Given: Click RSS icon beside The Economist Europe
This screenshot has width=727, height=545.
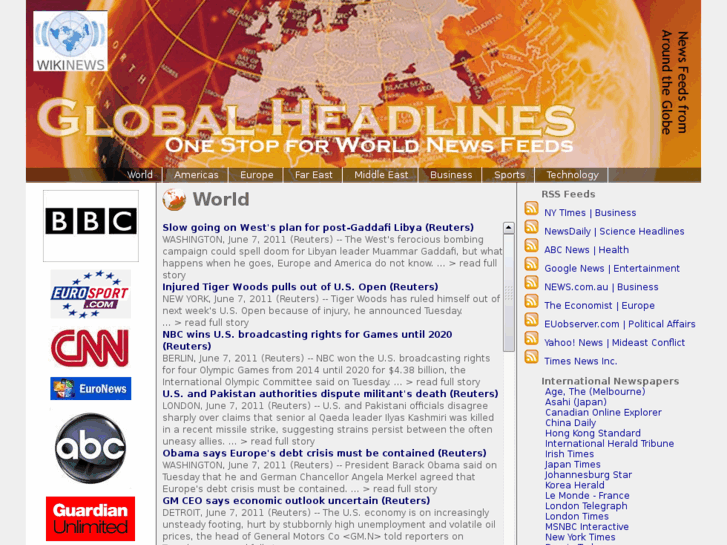Looking at the screenshot, I should pos(531,301).
